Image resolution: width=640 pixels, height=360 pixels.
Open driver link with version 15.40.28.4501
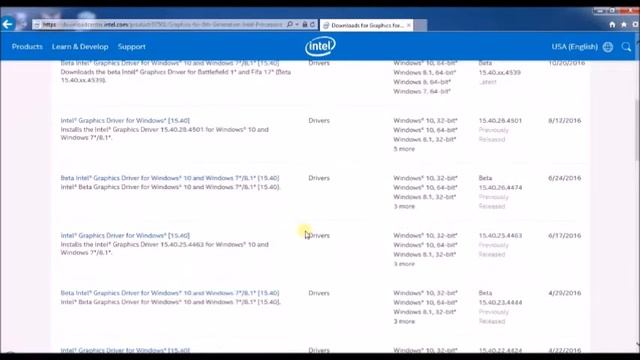tap(125, 120)
